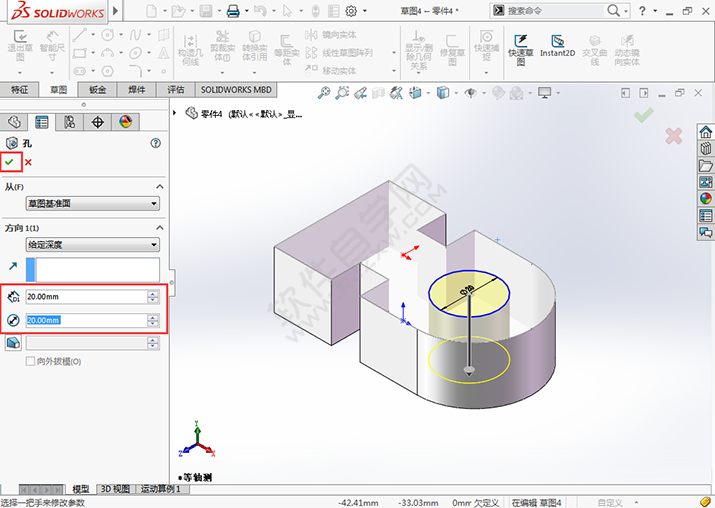Screen dimensions: 715x508
Task: Open the blind depth end condition dropdown
Action: pyautogui.click(x=93, y=245)
